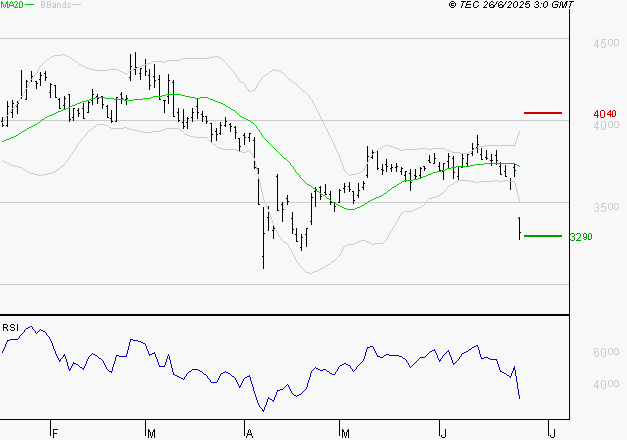627x440 pixels.
Task: Select the July 'J' time axis marker
Action: click(x=552, y=433)
